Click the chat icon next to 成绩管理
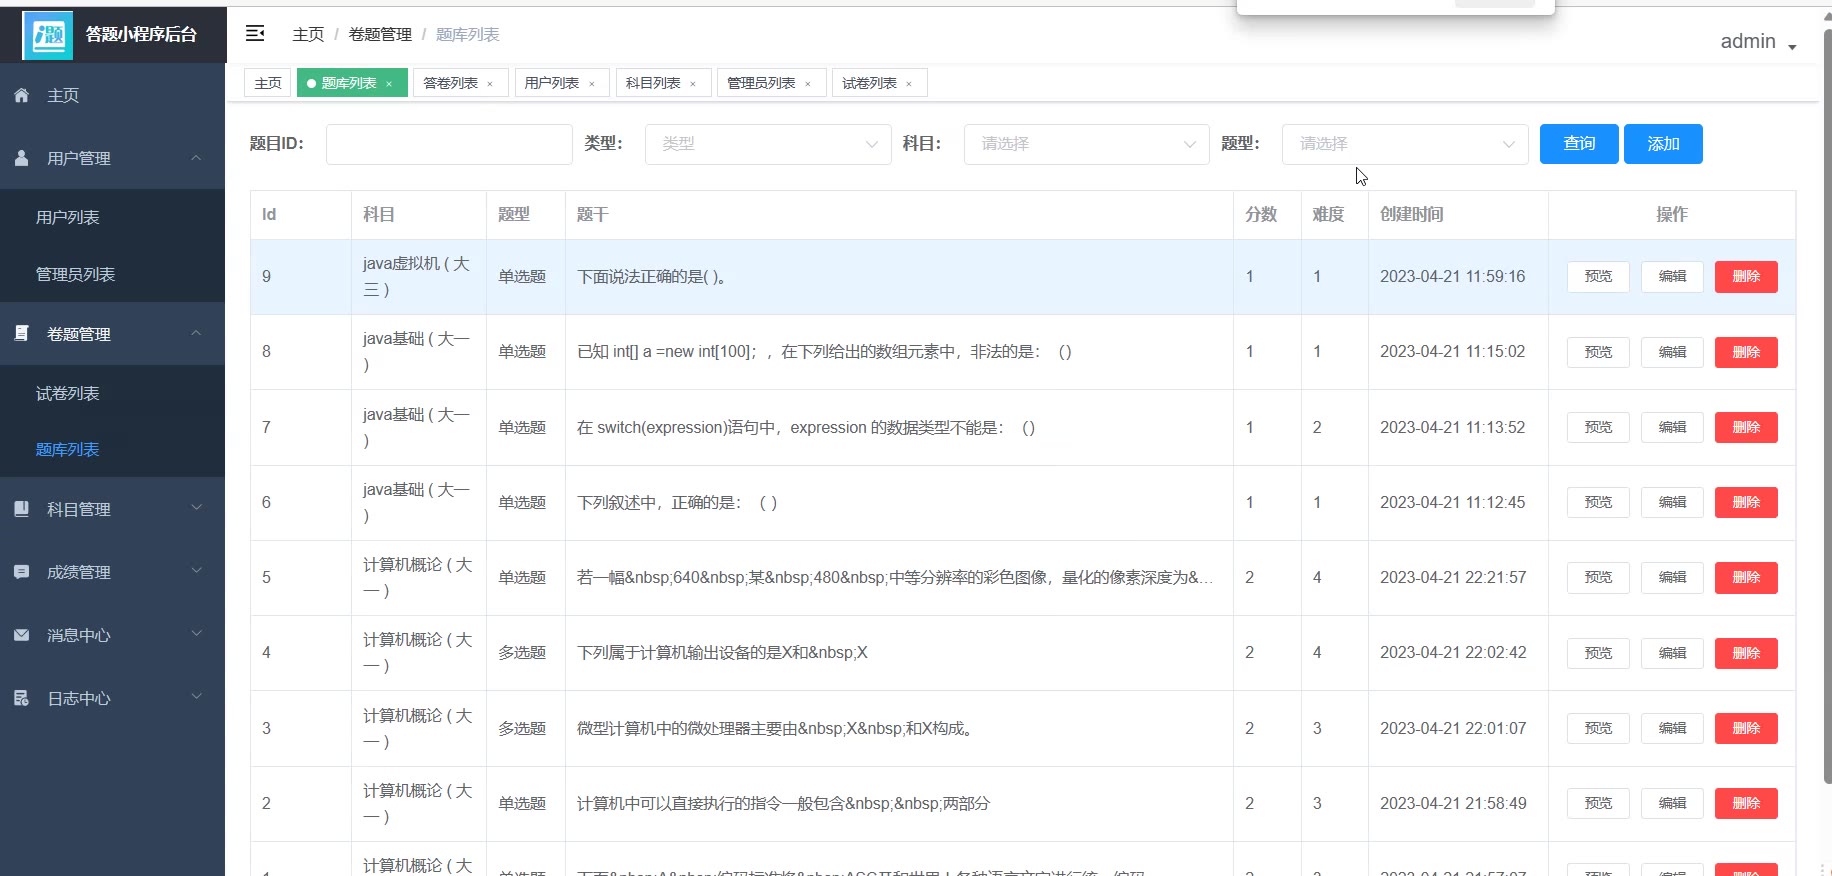This screenshot has height=876, width=1832. coord(21,572)
